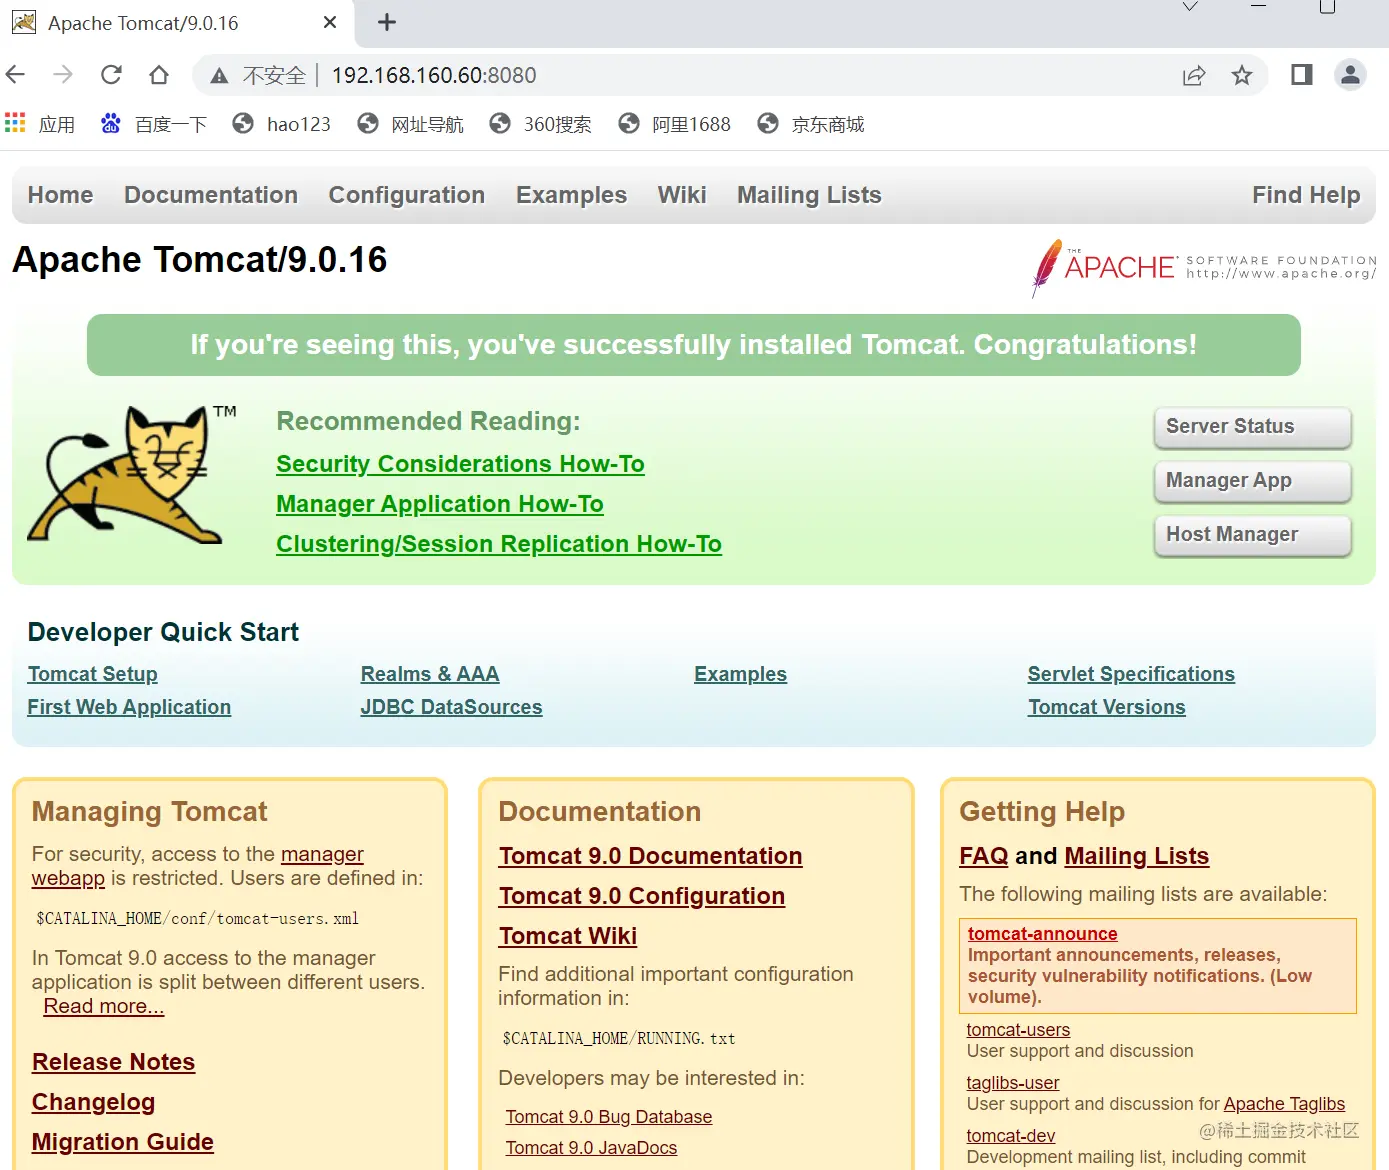Open the tomcat-users mailing list
Screen dimensions: 1389x1170
(1018, 1030)
